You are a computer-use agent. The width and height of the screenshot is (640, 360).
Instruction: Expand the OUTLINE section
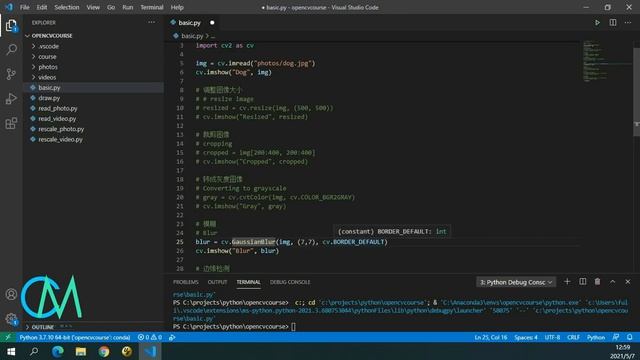click(94, 327)
